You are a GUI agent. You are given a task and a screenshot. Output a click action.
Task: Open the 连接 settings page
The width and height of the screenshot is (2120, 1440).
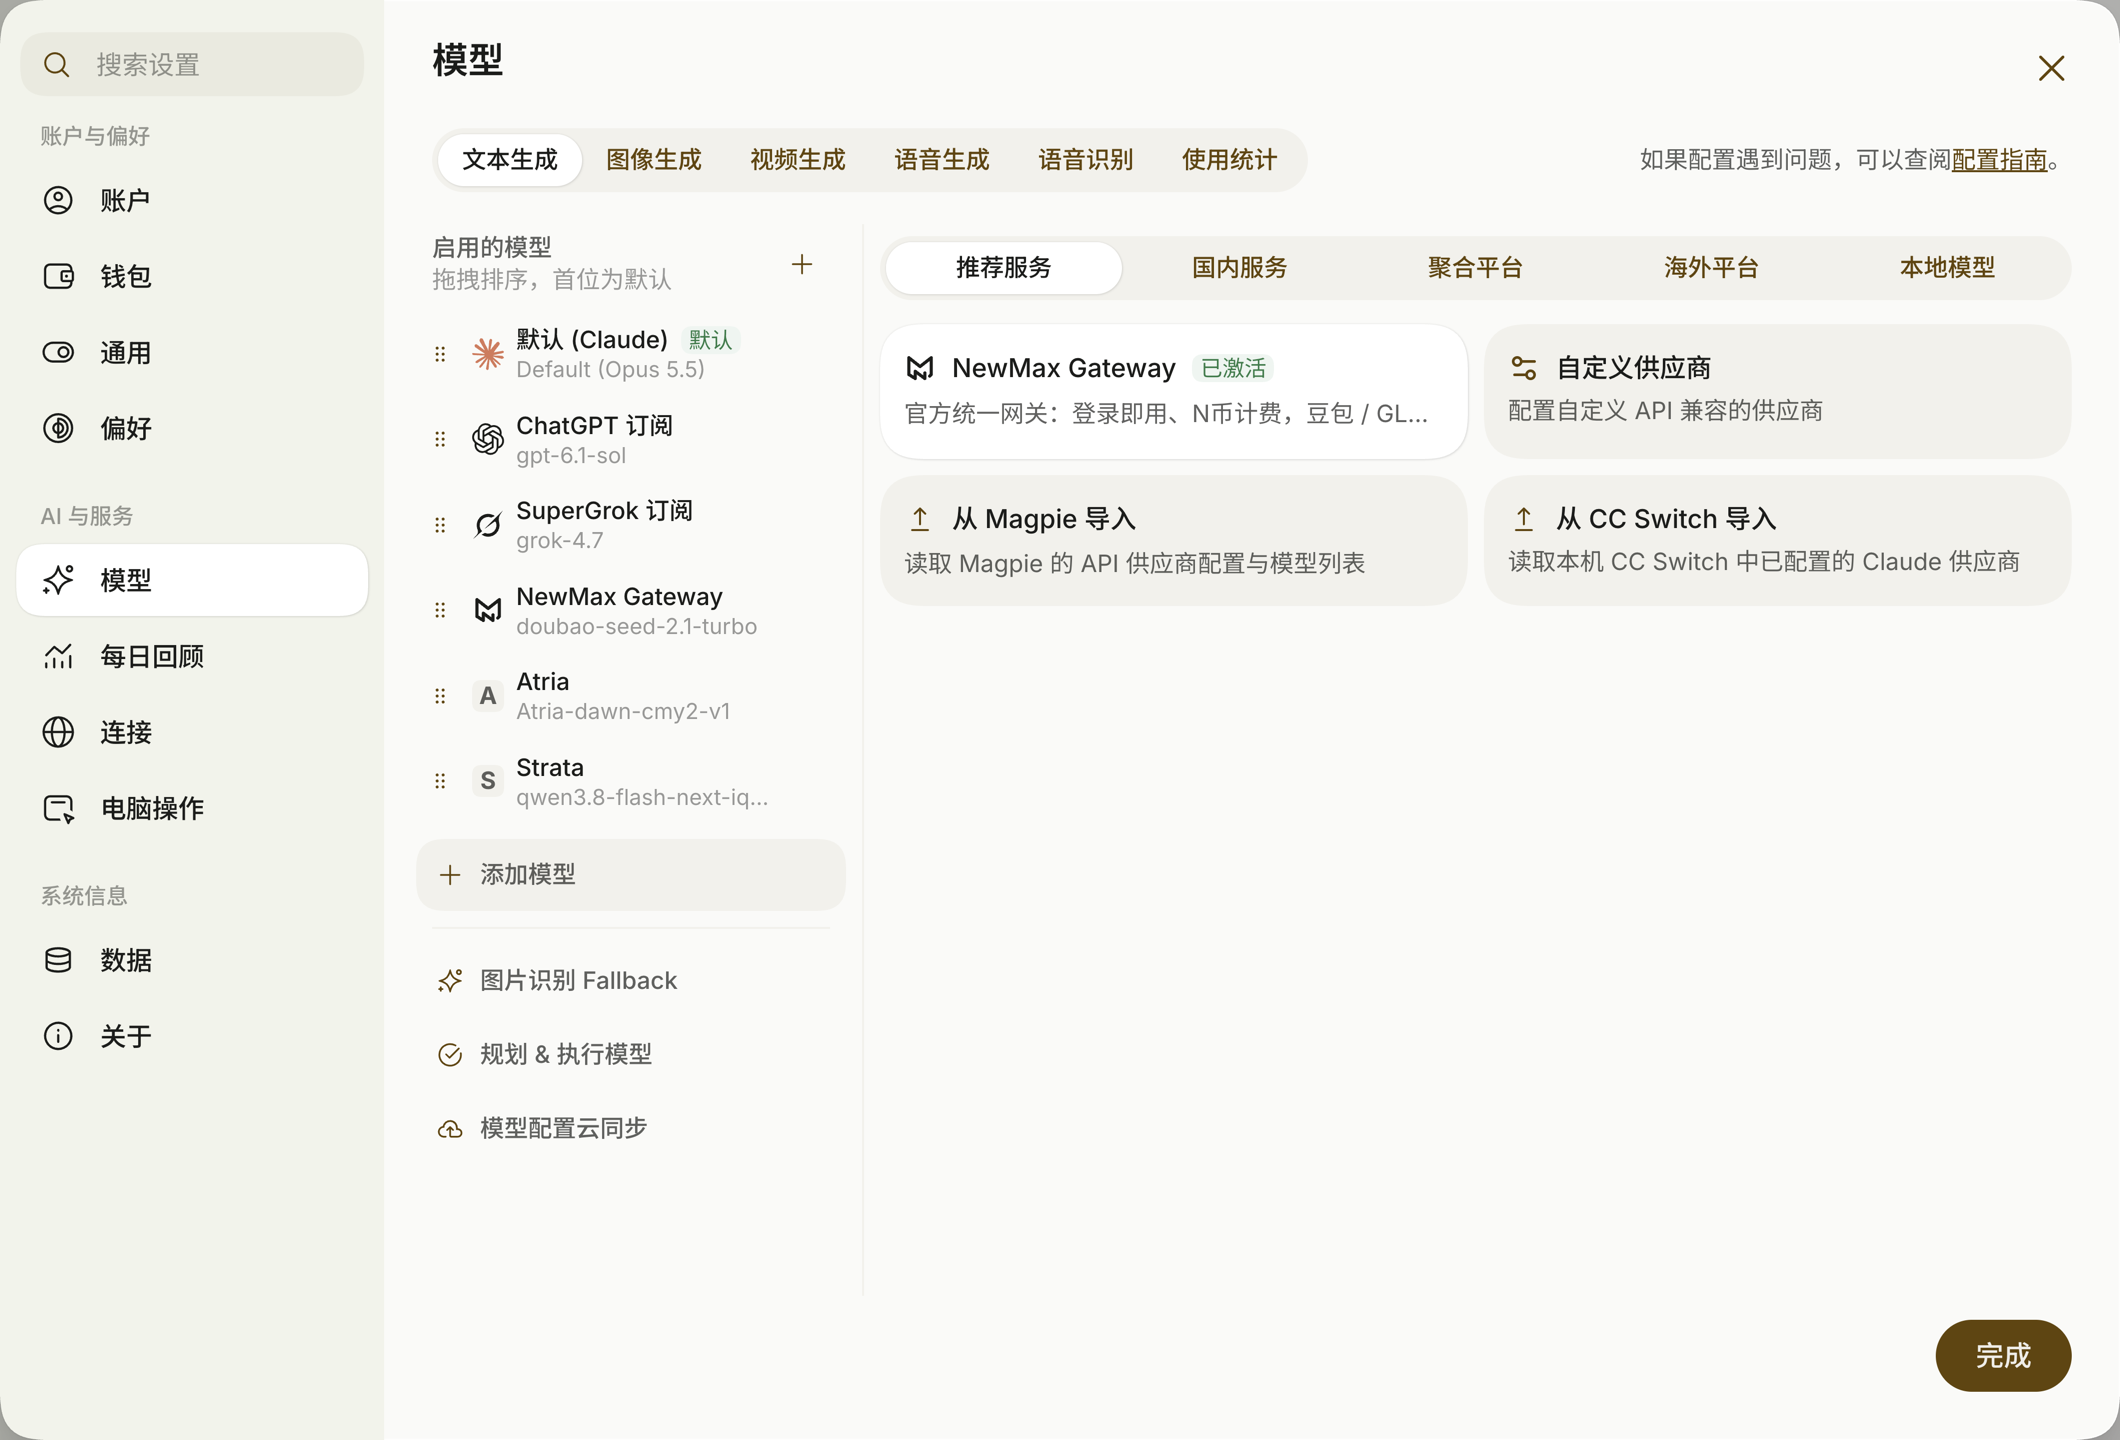point(192,732)
